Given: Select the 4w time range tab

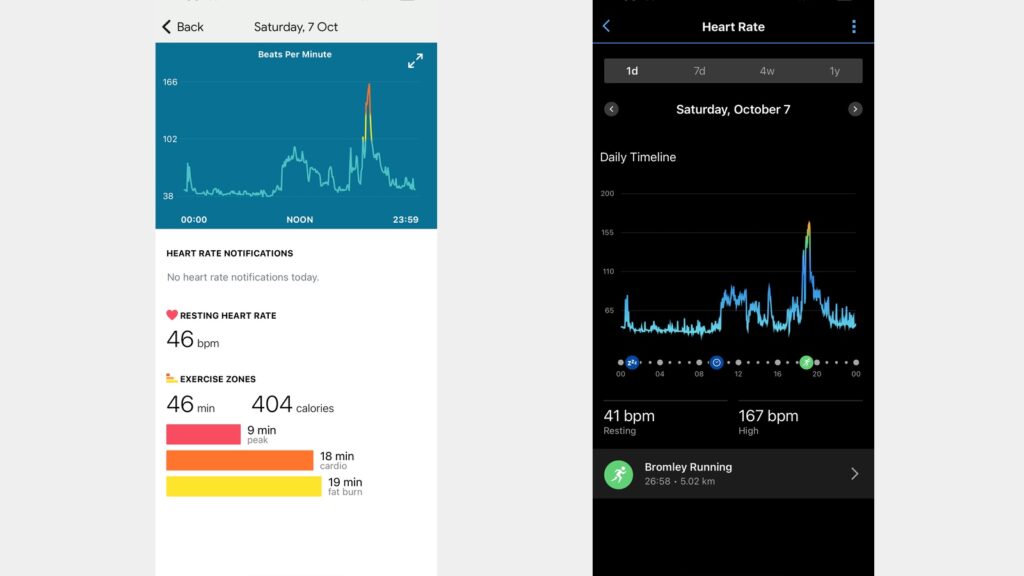Looking at the screenshot, I should 767,71.
